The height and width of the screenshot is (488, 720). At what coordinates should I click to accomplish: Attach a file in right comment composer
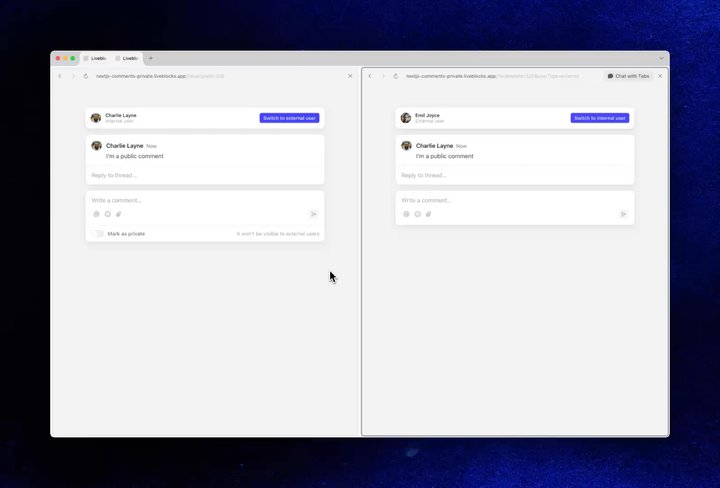coord(428,214)
